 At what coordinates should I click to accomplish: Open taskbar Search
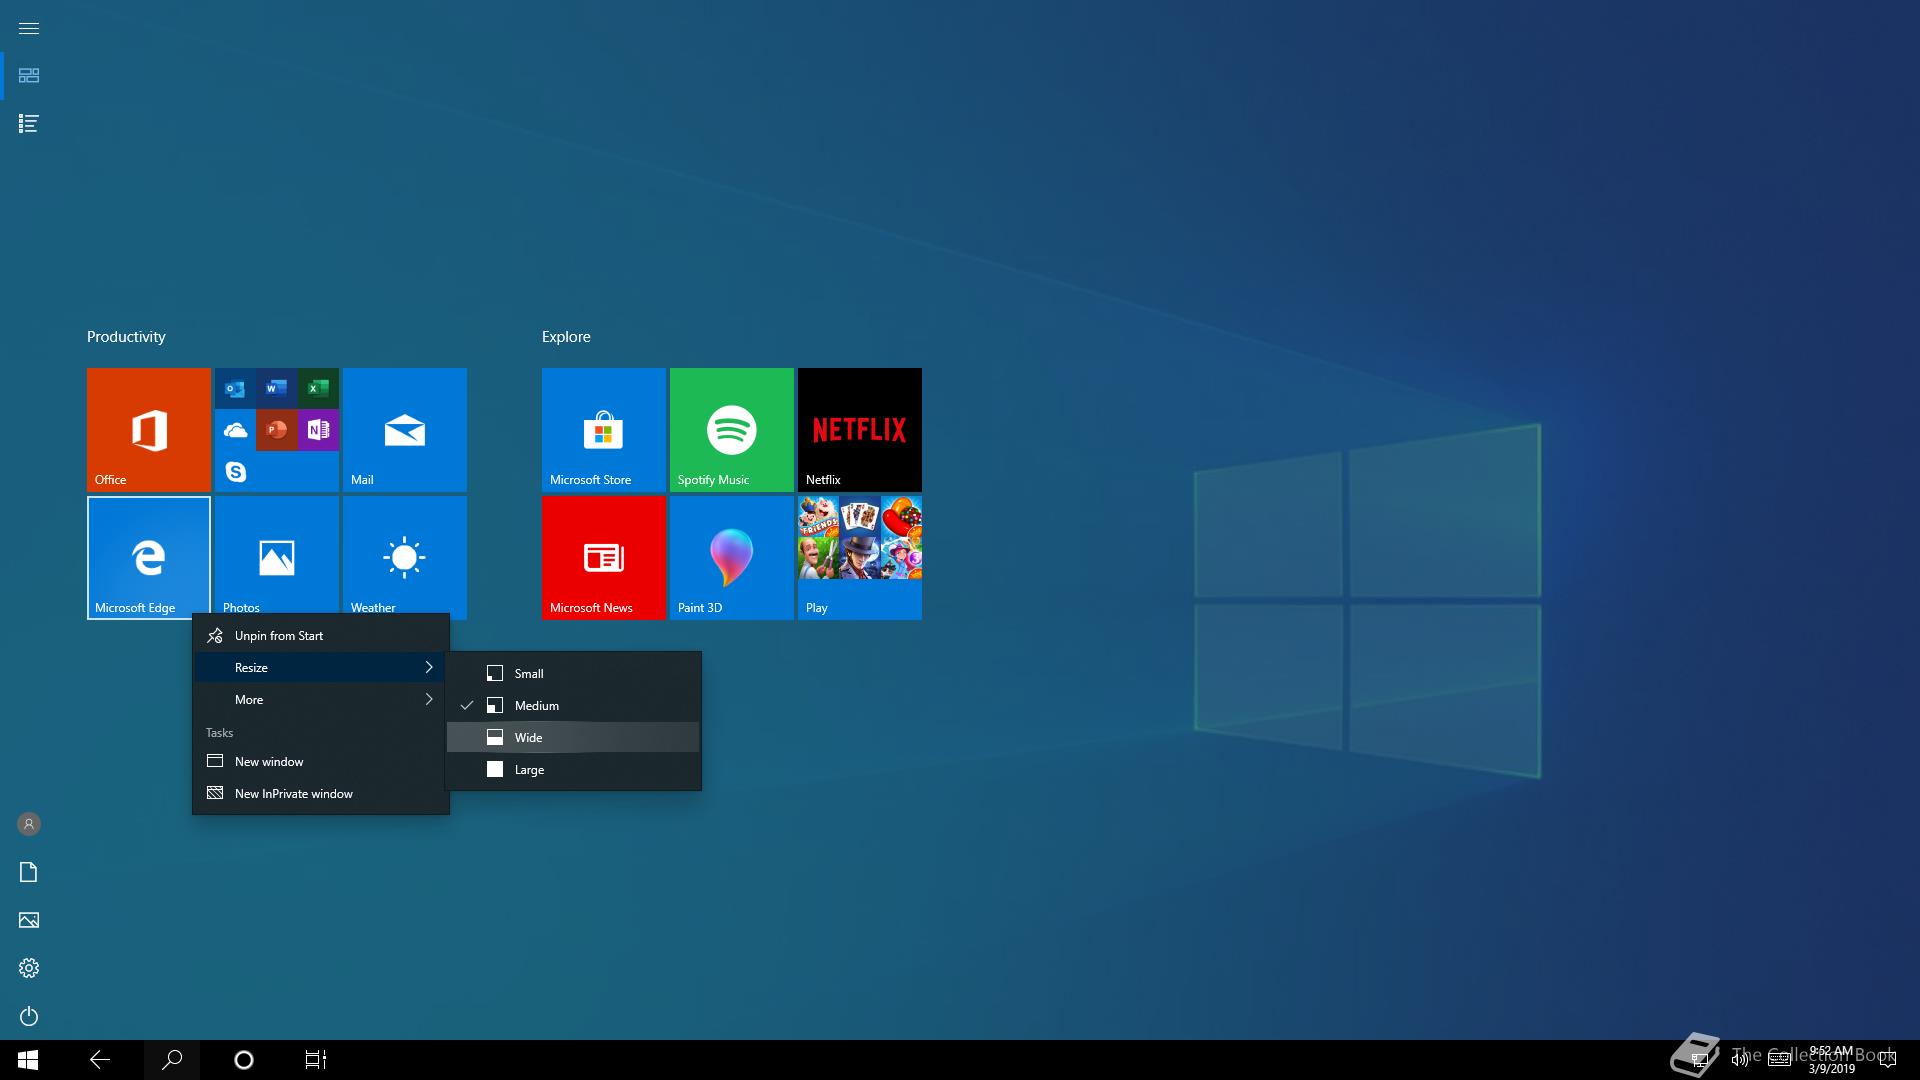click(172, 1060)
